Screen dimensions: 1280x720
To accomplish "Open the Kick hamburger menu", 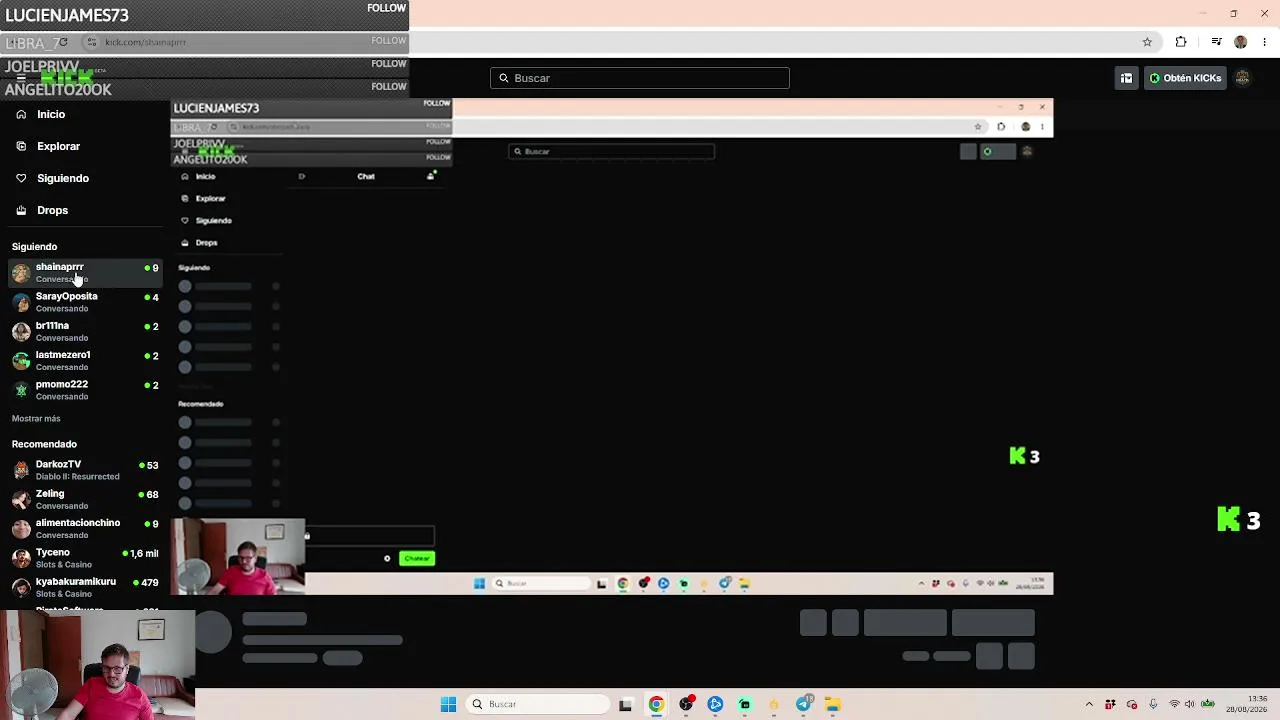I will (20, 78).
